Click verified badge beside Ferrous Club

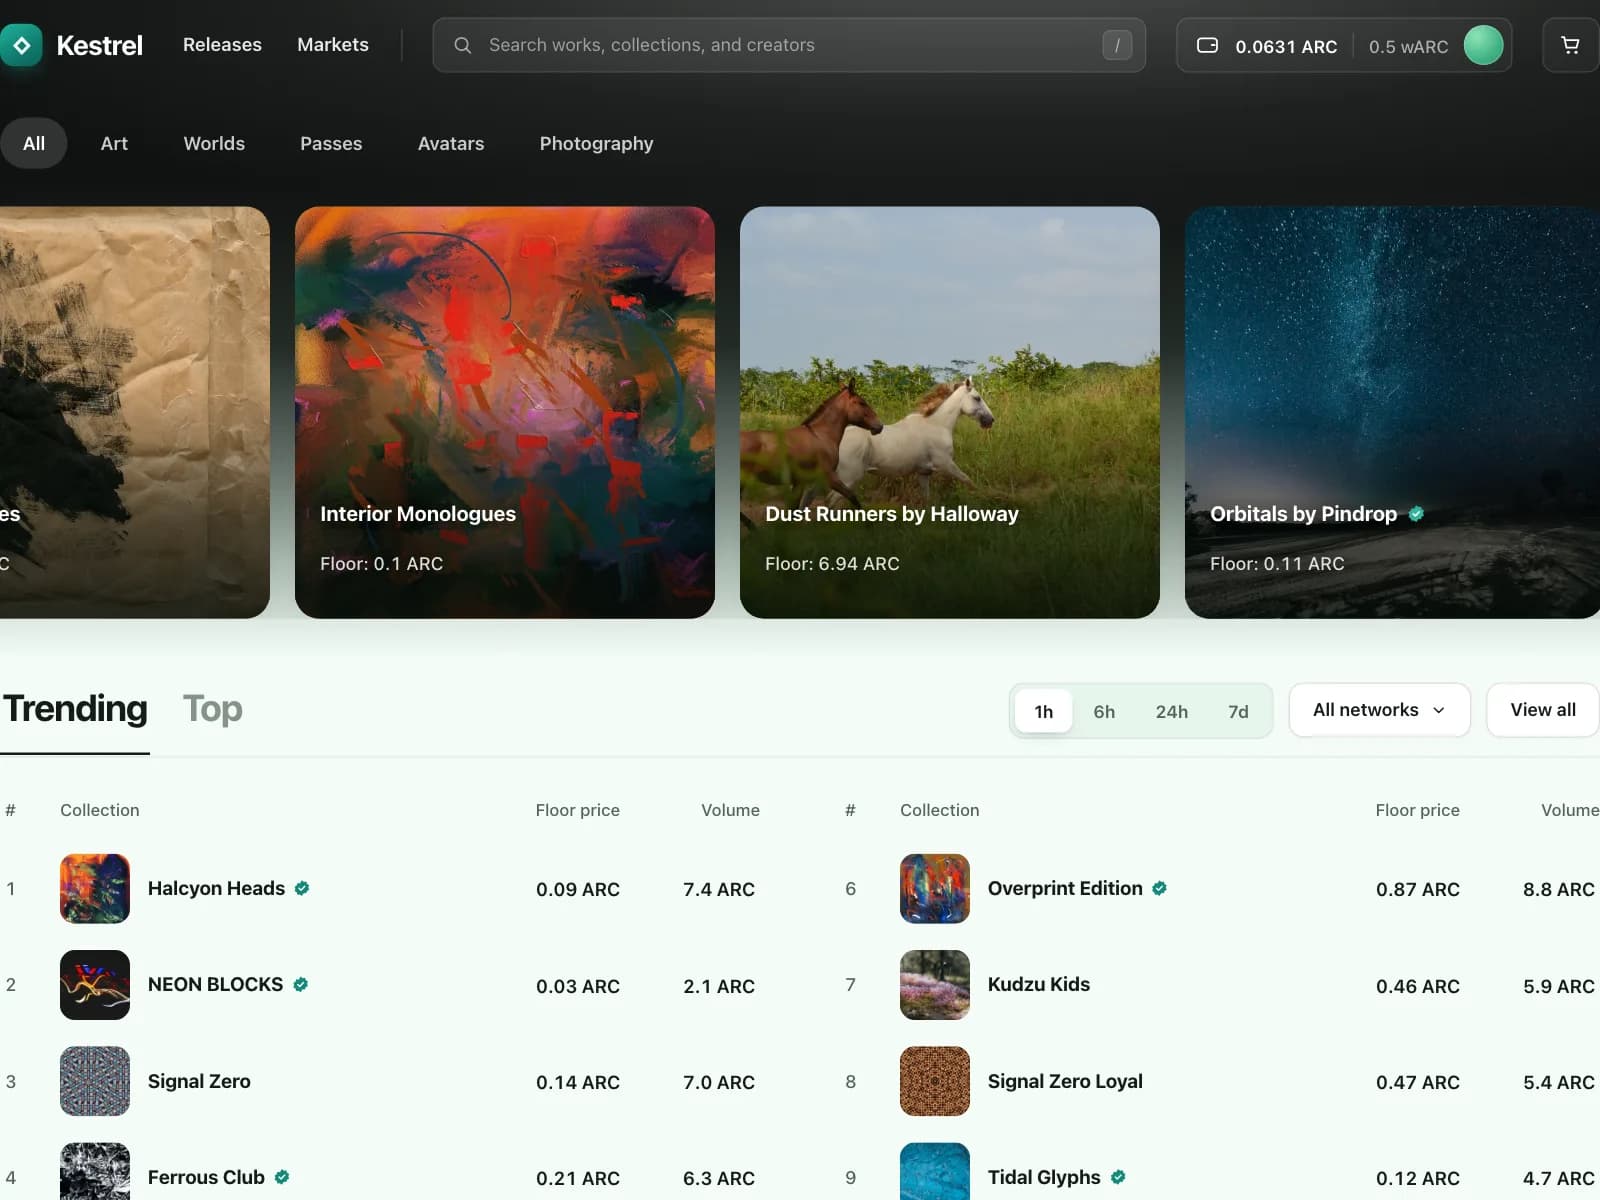[x=282, y=1177]
